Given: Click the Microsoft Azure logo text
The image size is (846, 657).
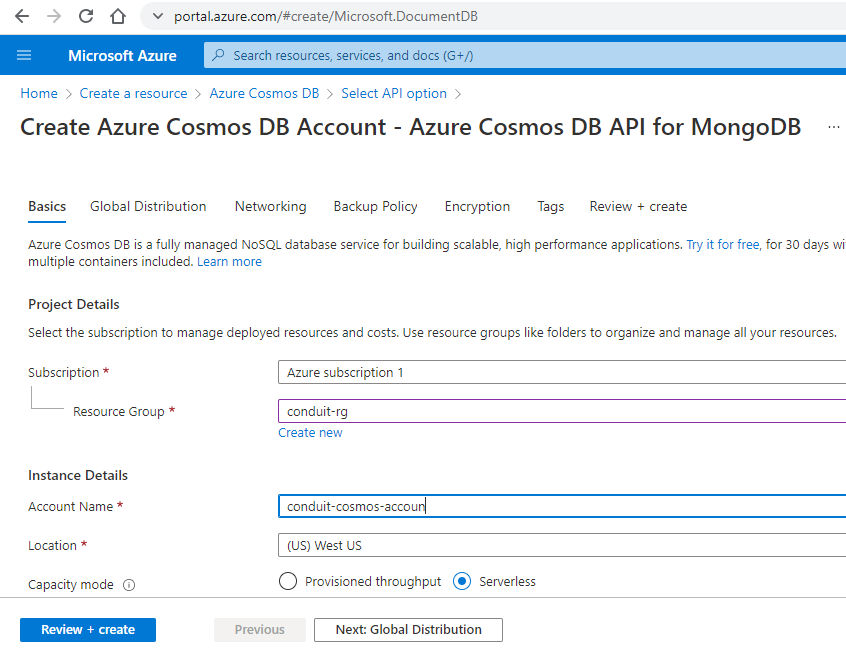Looking at the screenshot, I should (x=122, y=56).
